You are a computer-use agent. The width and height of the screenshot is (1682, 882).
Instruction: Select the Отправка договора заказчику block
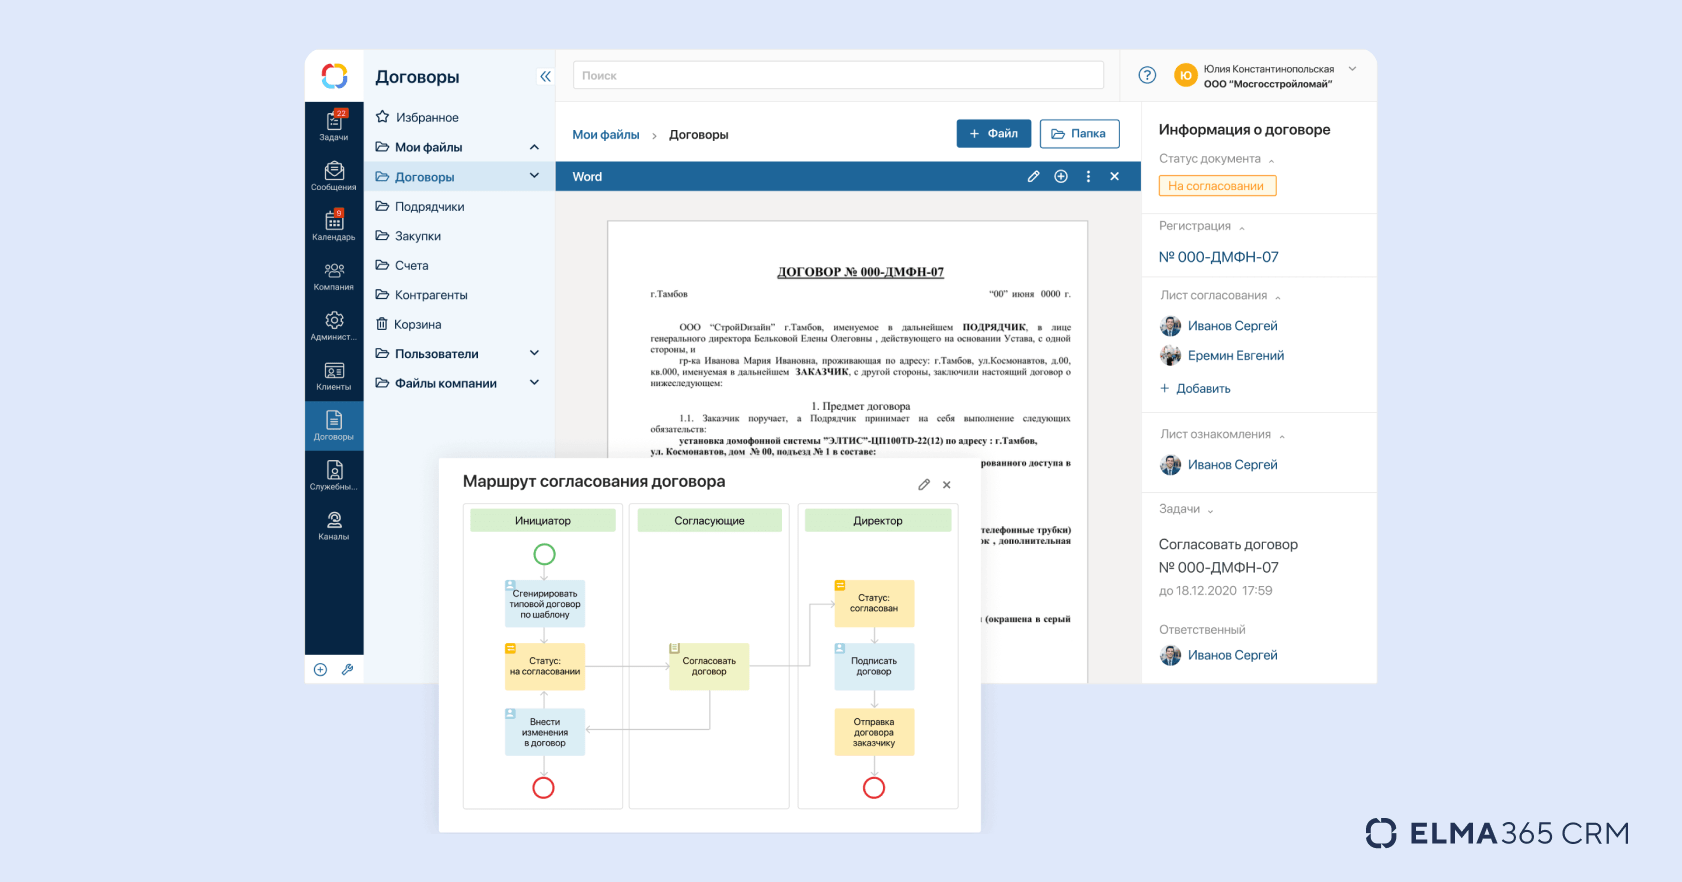click(874, 732)
